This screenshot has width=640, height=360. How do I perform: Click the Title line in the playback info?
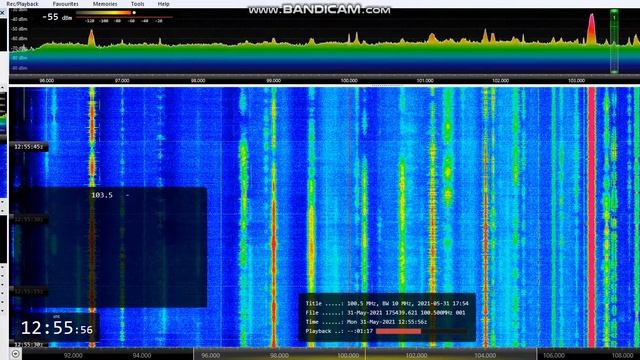[387, 304]
